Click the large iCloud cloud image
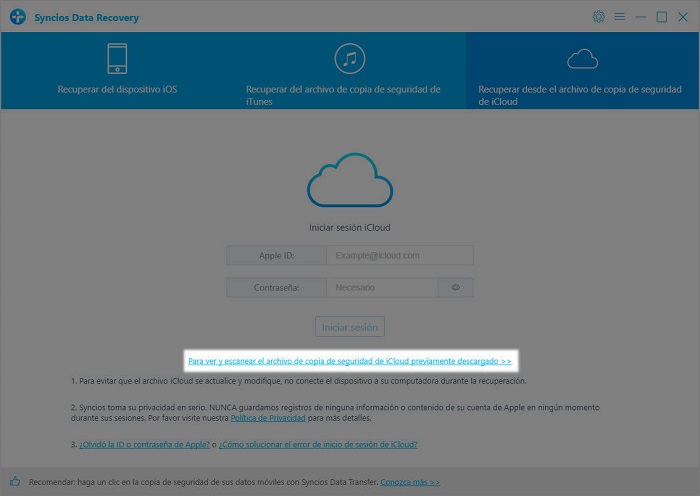Screen dimensions: 700x496 click(350, 180)
